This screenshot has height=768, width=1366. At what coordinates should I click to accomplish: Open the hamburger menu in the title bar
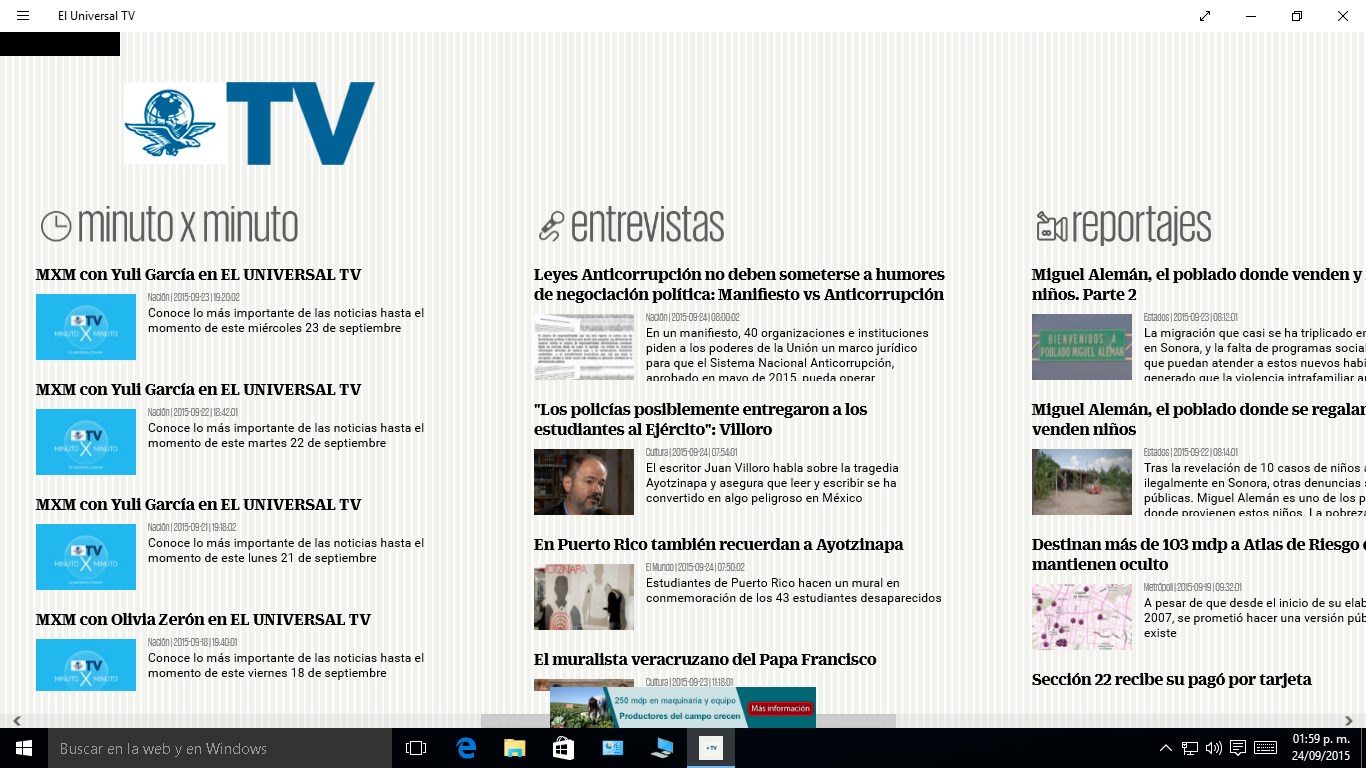[23, 16]
